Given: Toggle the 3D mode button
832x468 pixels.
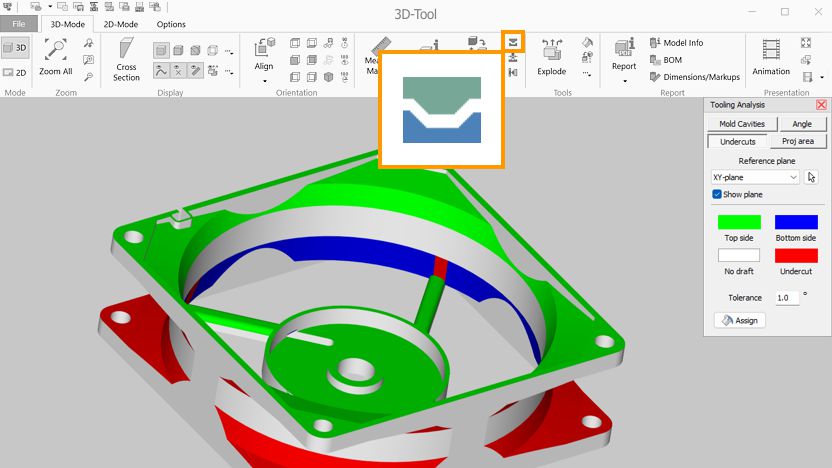Looking at the screenshot, I should tap(15, 47).
